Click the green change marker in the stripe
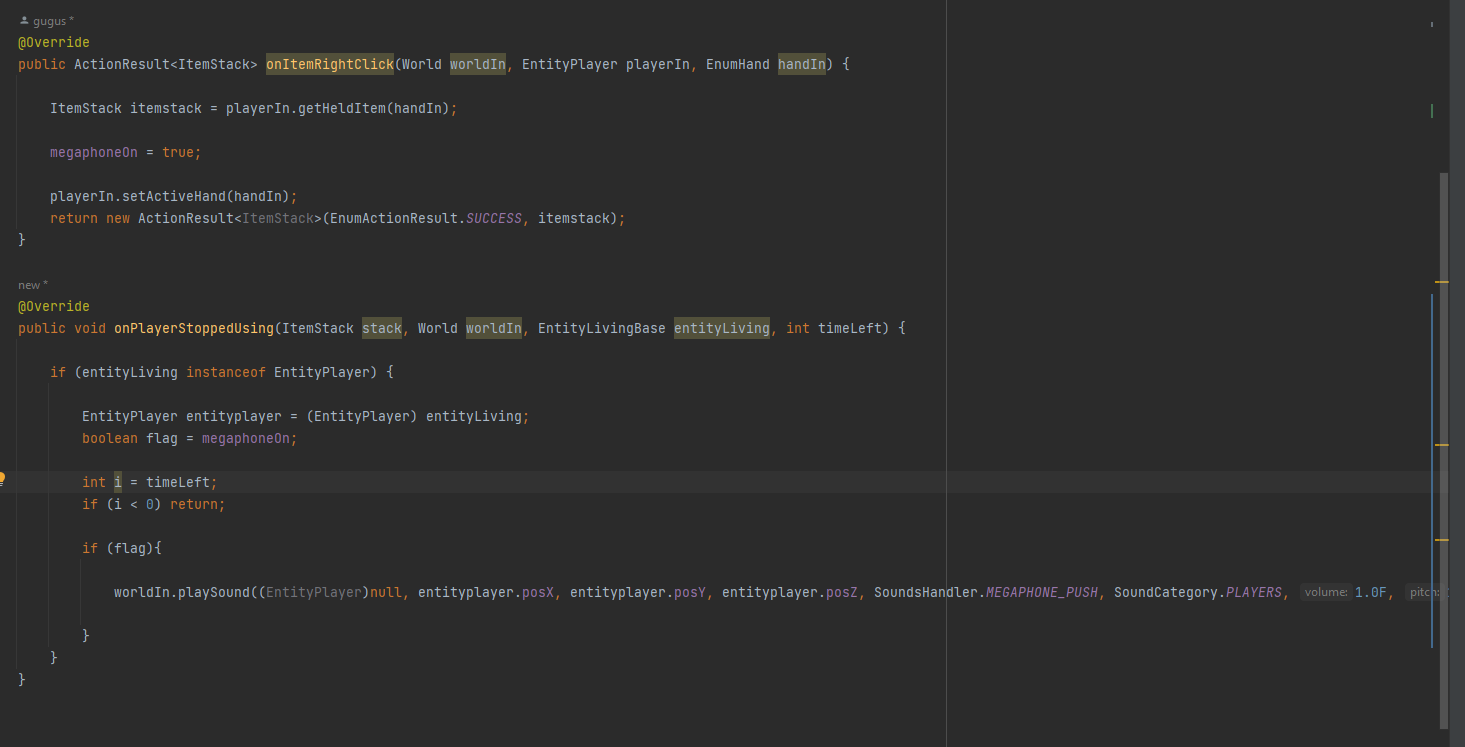The width and height of the screenshot is (1465, 747). pyautogui.click(x=1432, y=111)
